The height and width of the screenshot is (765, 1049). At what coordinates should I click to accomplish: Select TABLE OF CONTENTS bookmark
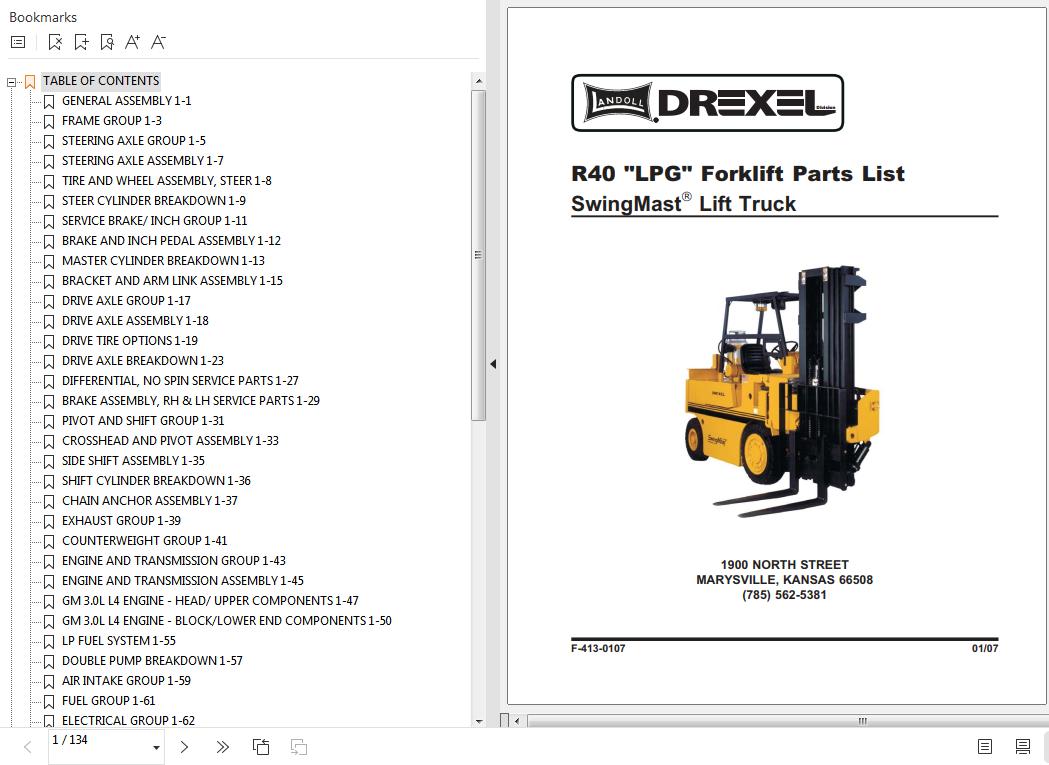tap(101, 81)
